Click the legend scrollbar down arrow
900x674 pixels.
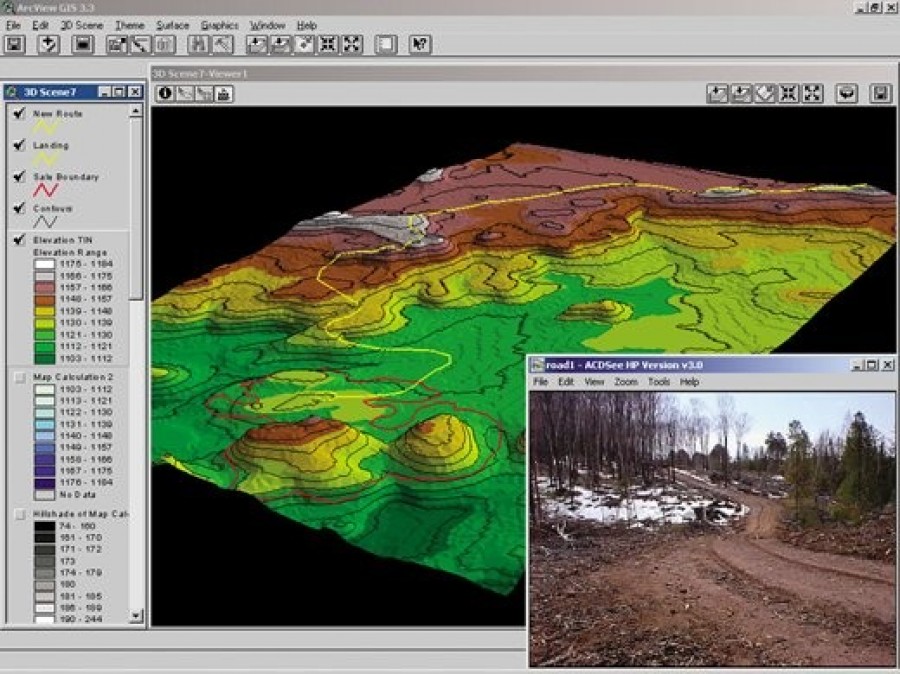tap(136, 619)
